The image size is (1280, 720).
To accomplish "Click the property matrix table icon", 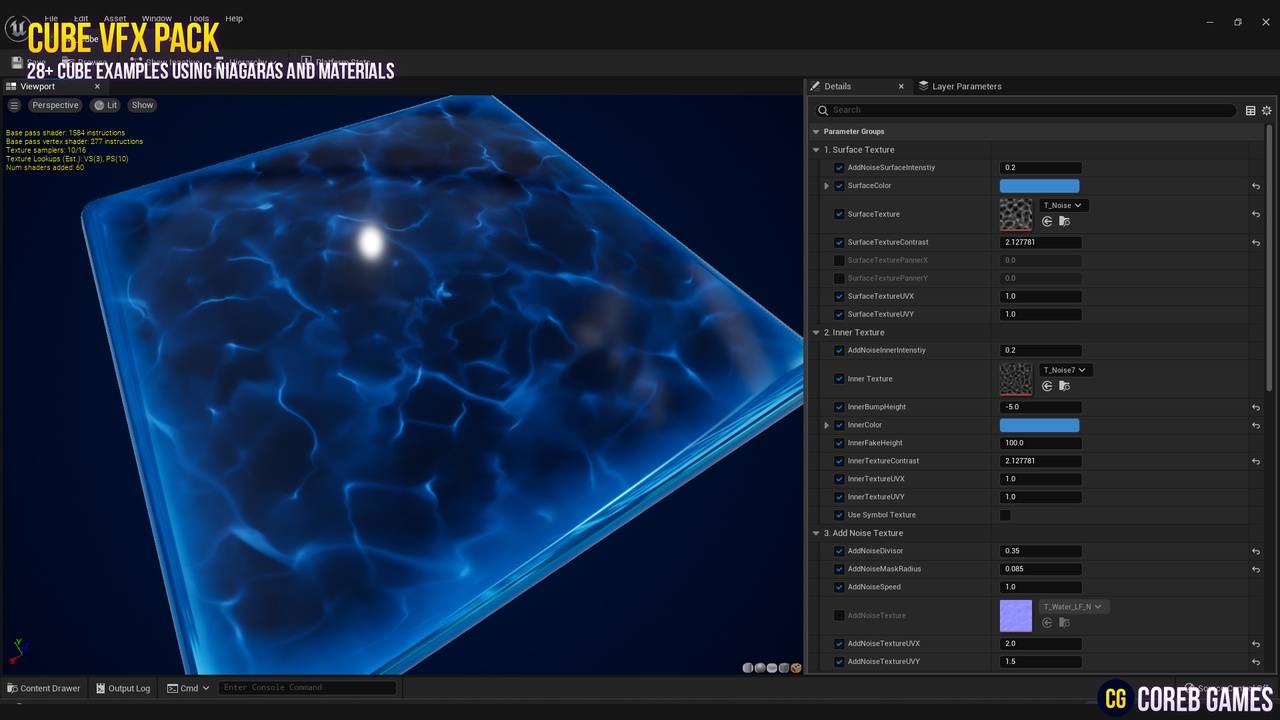I will click(1250, 110).
